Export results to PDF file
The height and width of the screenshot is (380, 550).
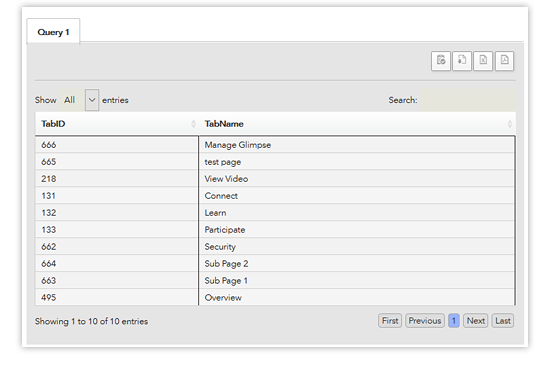(504, 61)
